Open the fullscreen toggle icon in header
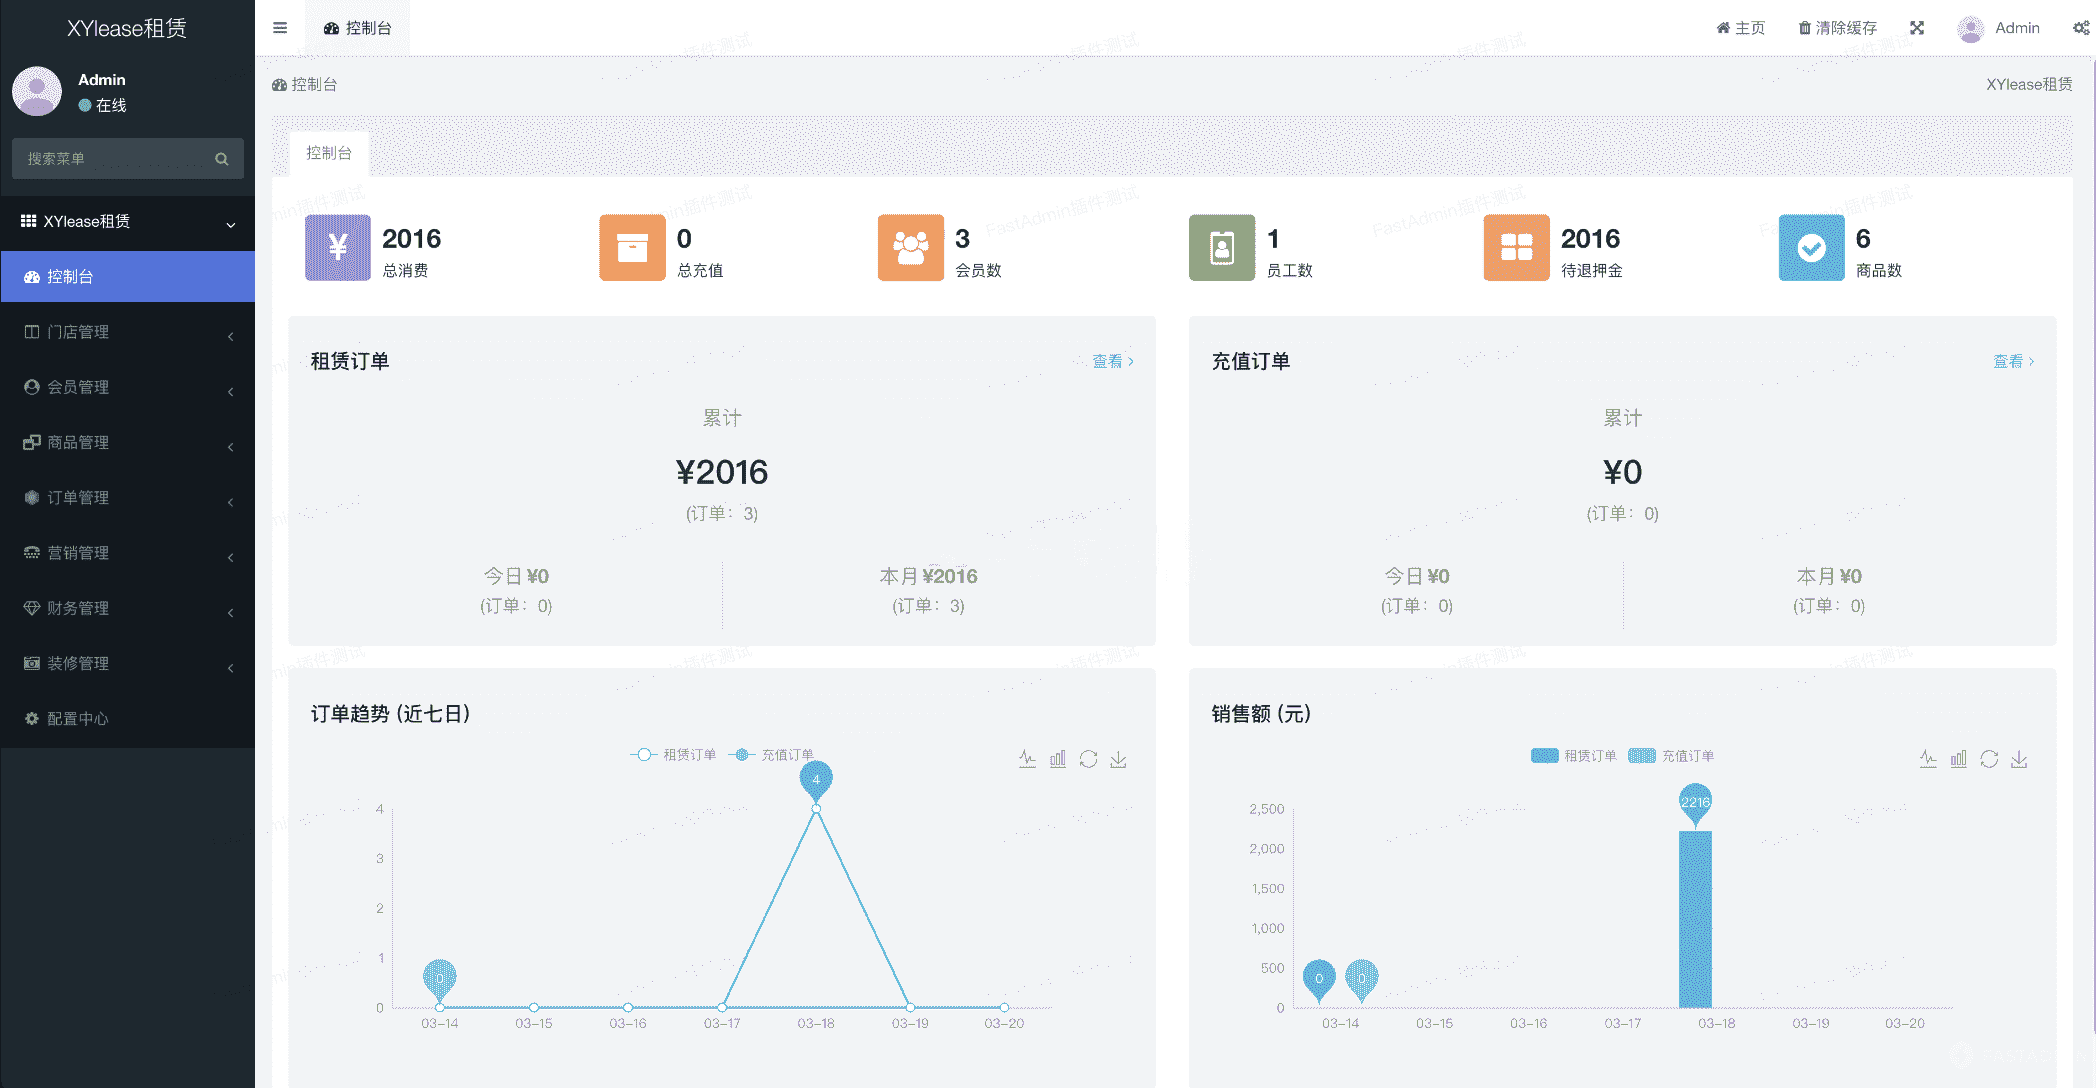Viewport: 2096px width, 1088px height. [x=1917, y=28]
